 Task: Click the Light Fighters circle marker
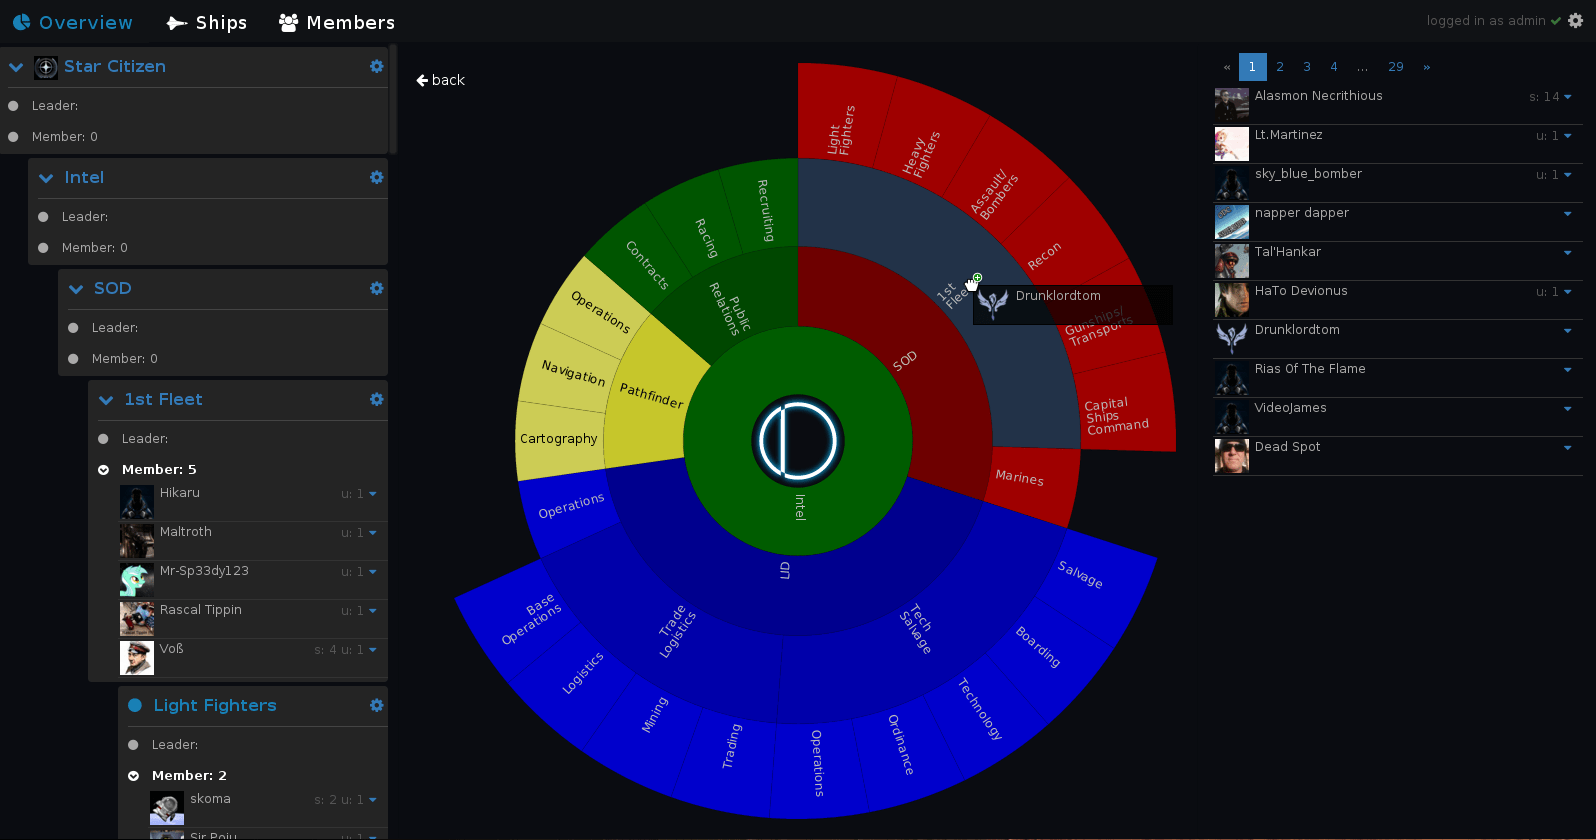[x=135, y=705]
